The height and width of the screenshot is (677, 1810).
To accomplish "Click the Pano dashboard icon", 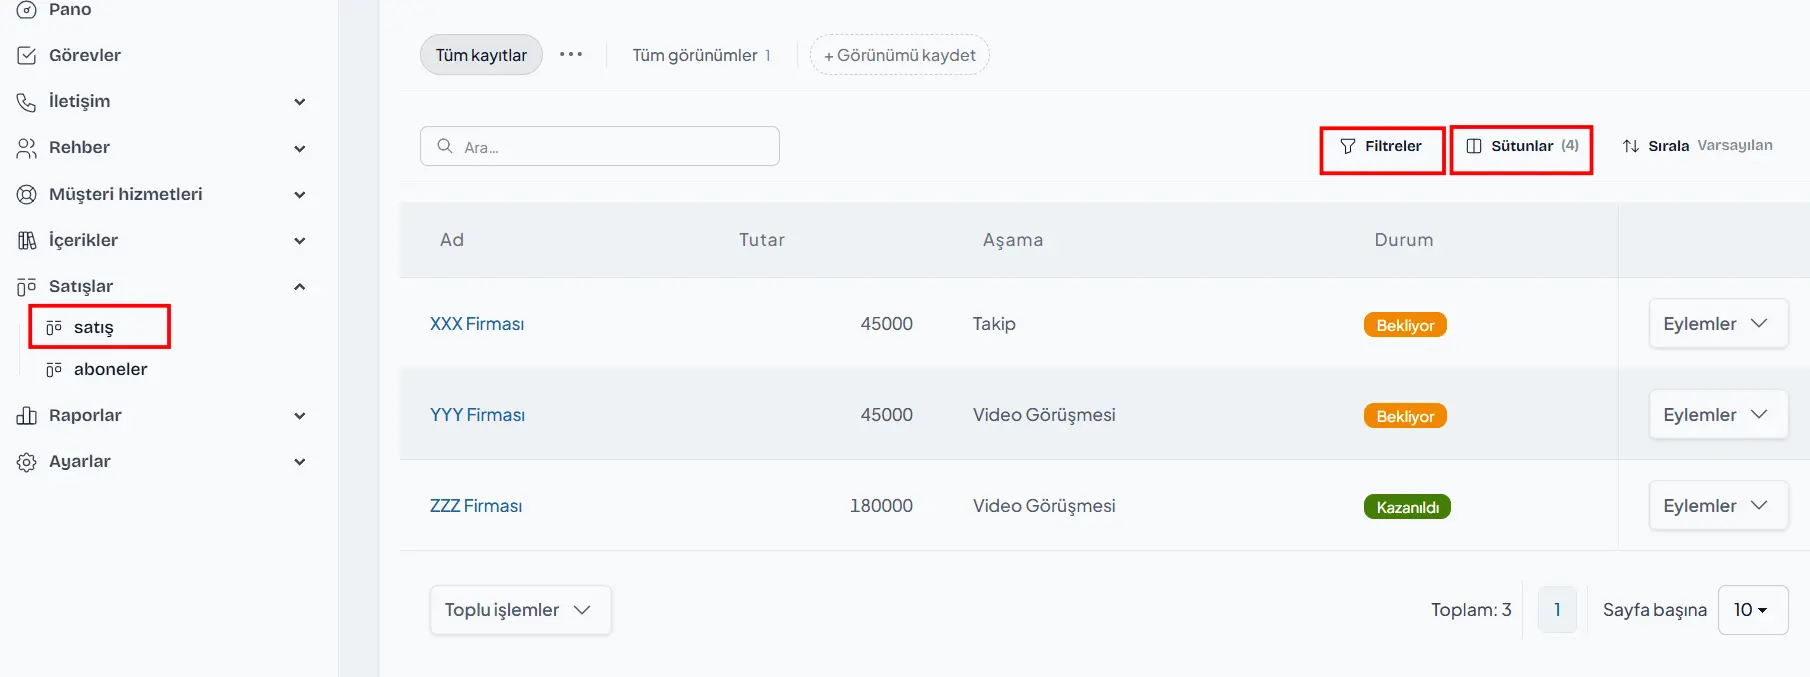I will point(27,10).
